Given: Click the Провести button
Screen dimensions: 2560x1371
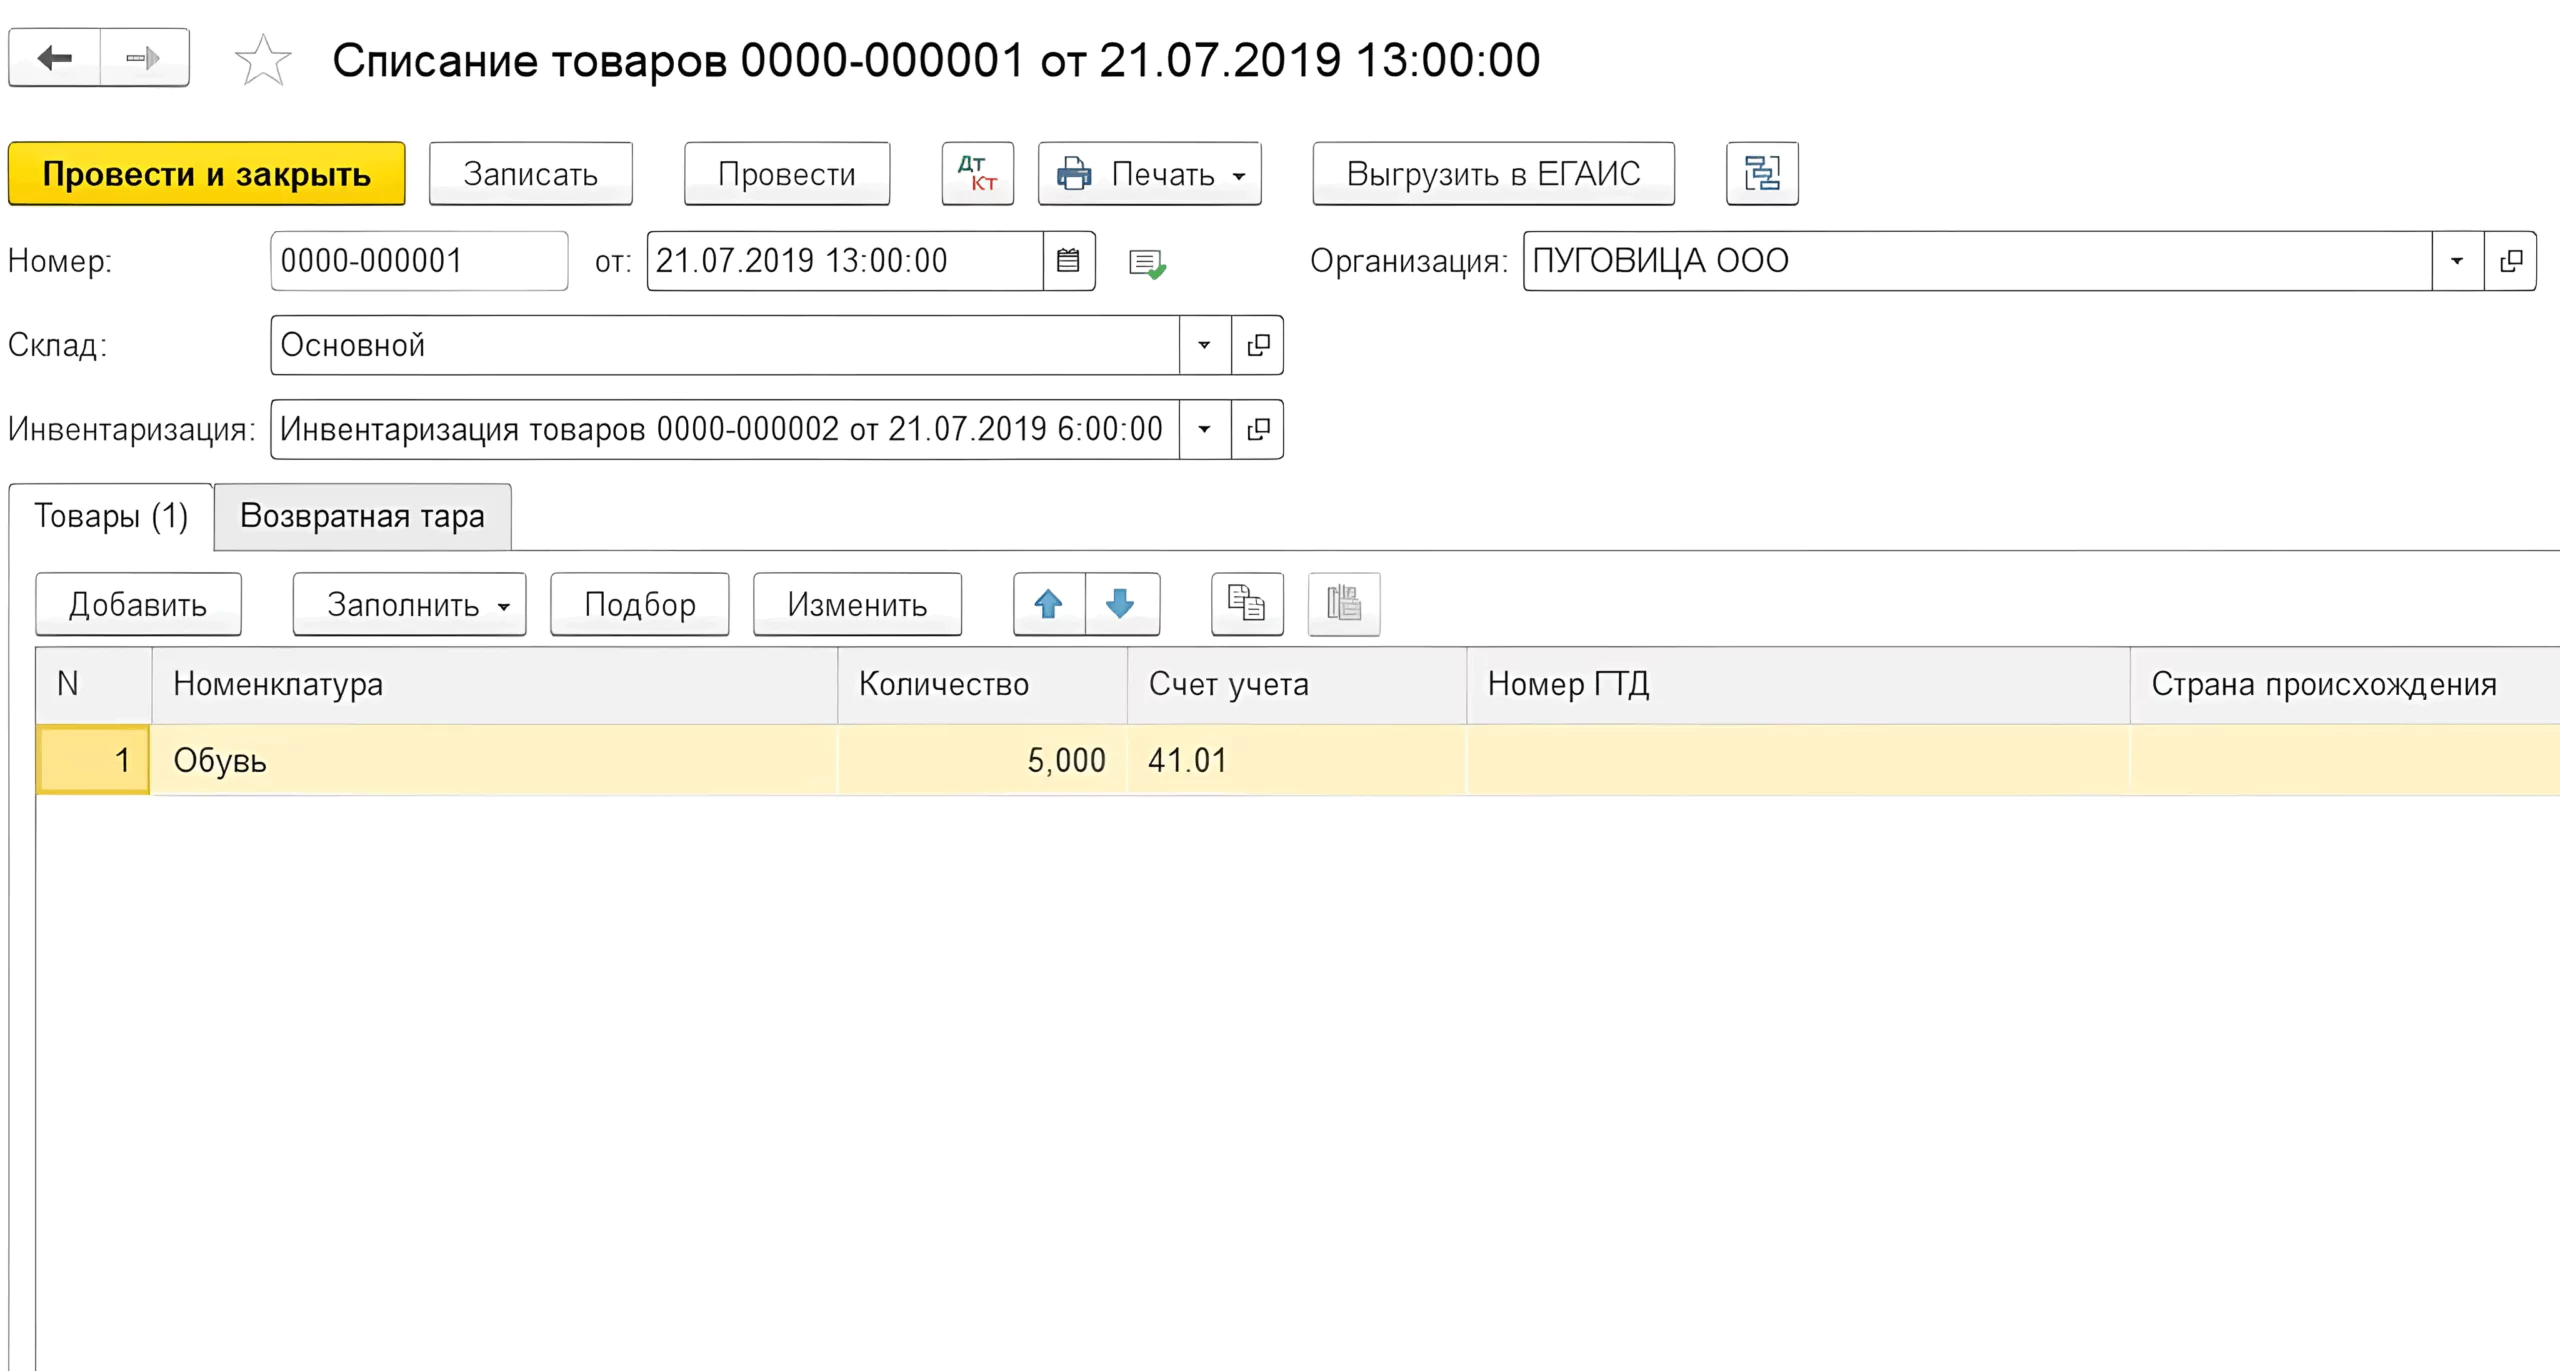Looking at the screenshot, I should point(787,173).
